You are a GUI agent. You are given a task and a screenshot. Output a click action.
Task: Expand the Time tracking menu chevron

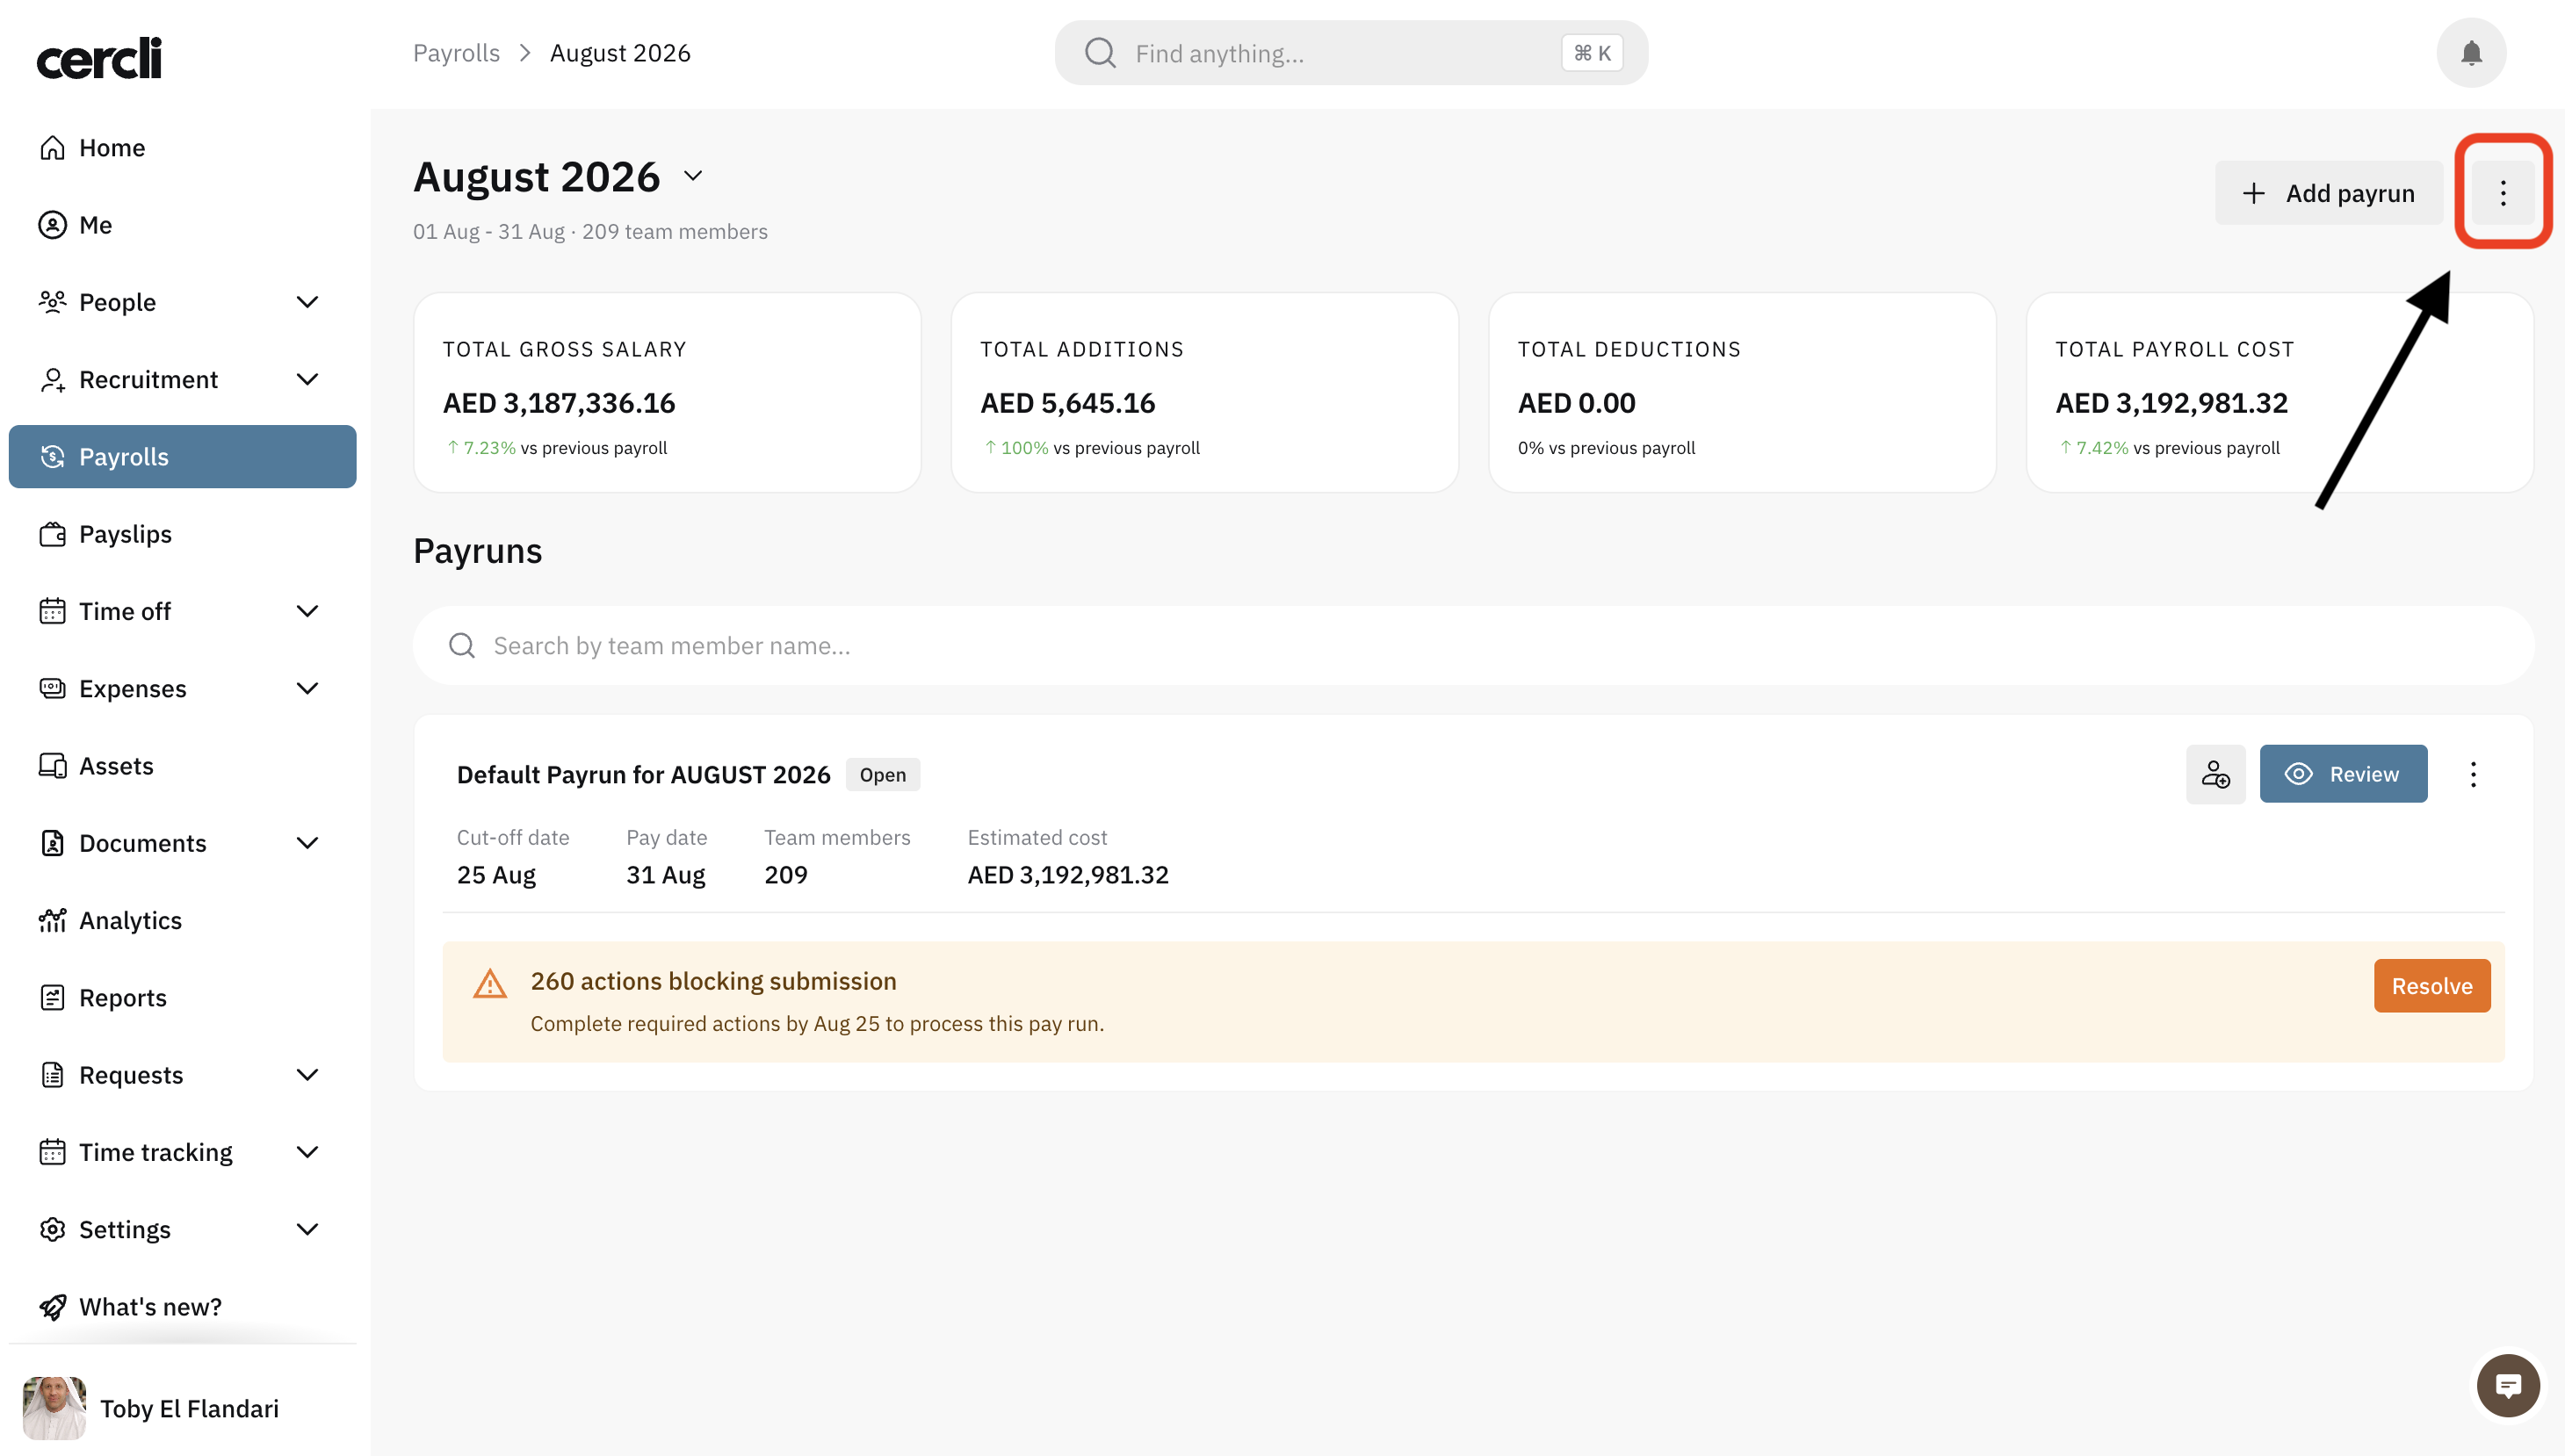[308, 1152]
